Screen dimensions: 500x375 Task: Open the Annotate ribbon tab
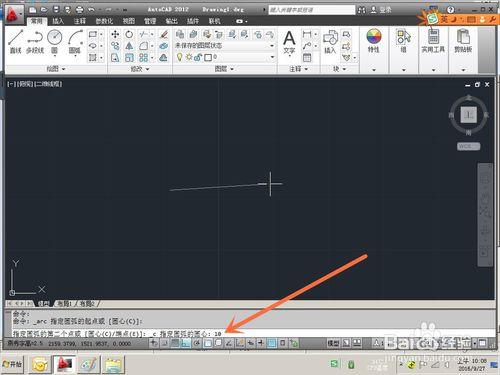(80, 21)
